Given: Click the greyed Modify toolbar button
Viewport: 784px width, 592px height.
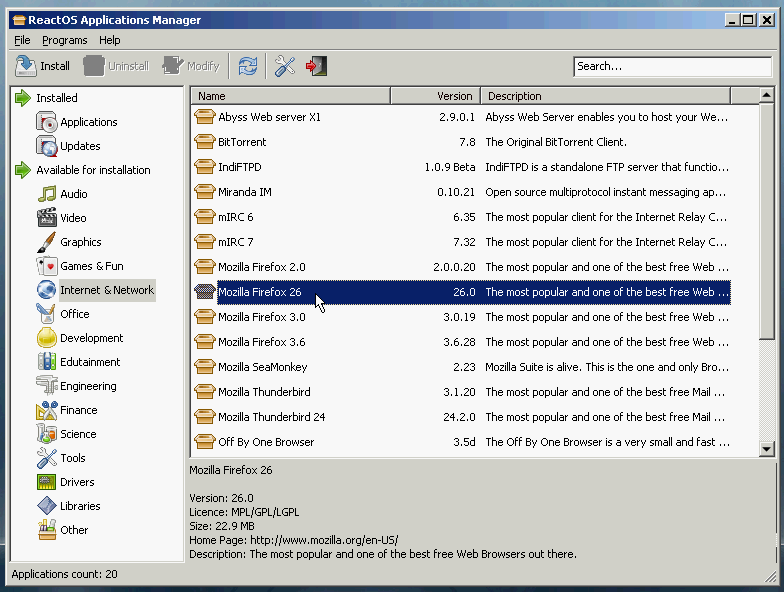Looking at the screenshot, I should [x=191, y=66].
